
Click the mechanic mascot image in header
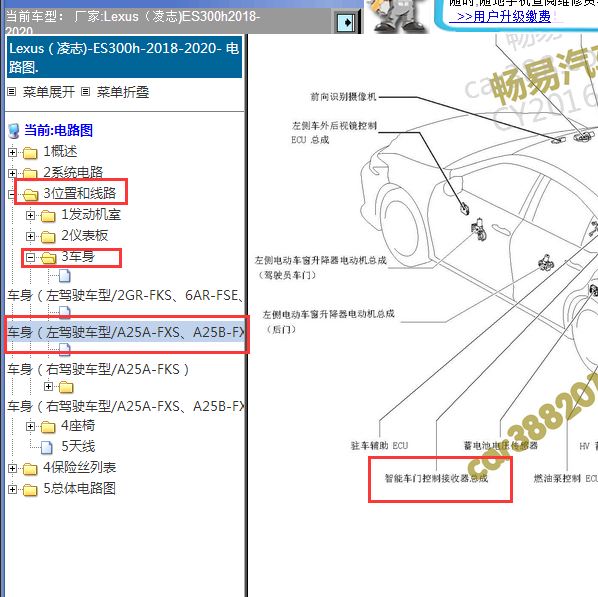tap(399, 16)
